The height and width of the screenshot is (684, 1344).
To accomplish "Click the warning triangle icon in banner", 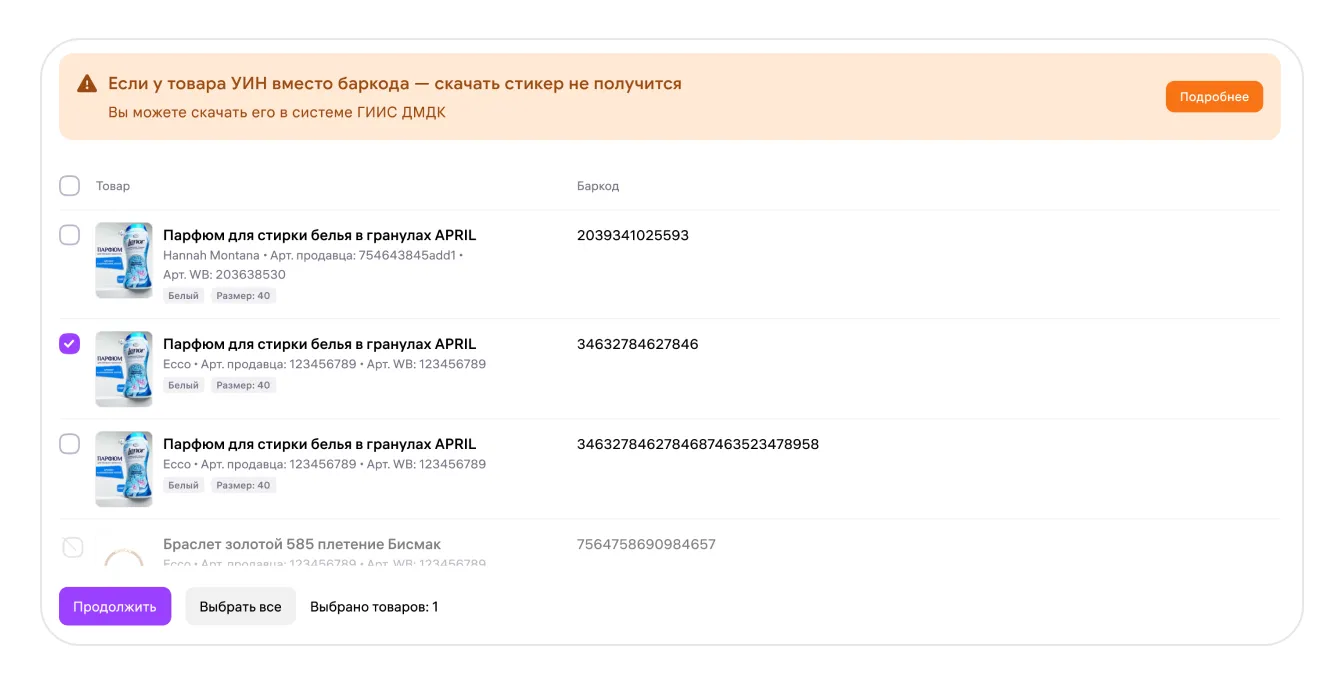I will pyautogui.click(x=87, y=84).
